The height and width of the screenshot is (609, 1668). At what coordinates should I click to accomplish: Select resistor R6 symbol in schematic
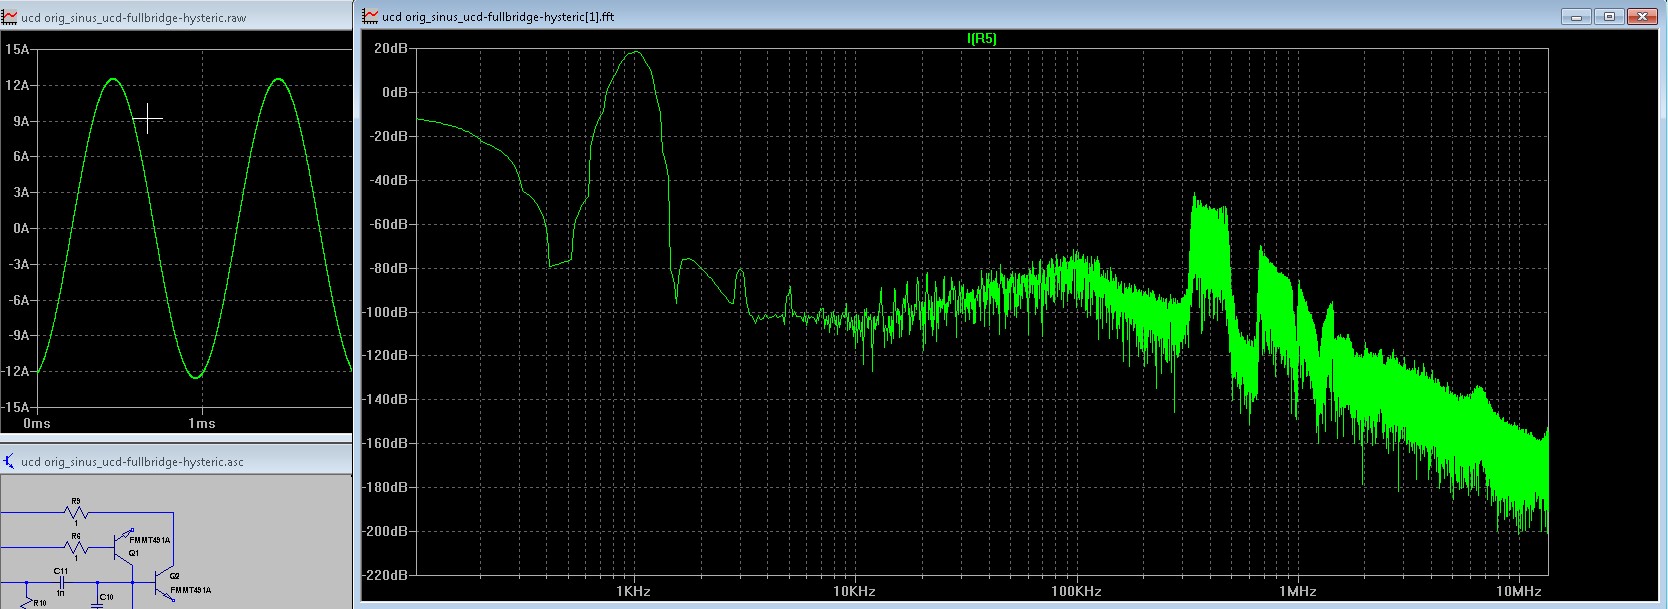point(76,548)
